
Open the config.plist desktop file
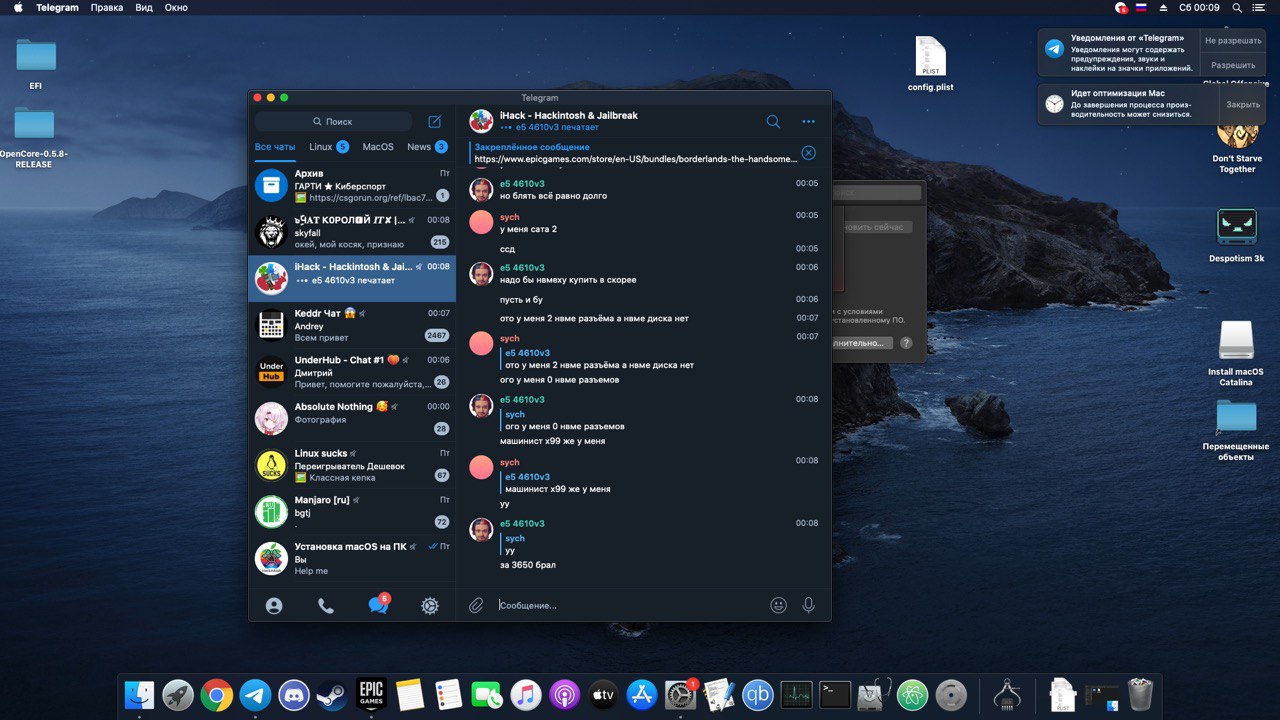coord(930,64)
